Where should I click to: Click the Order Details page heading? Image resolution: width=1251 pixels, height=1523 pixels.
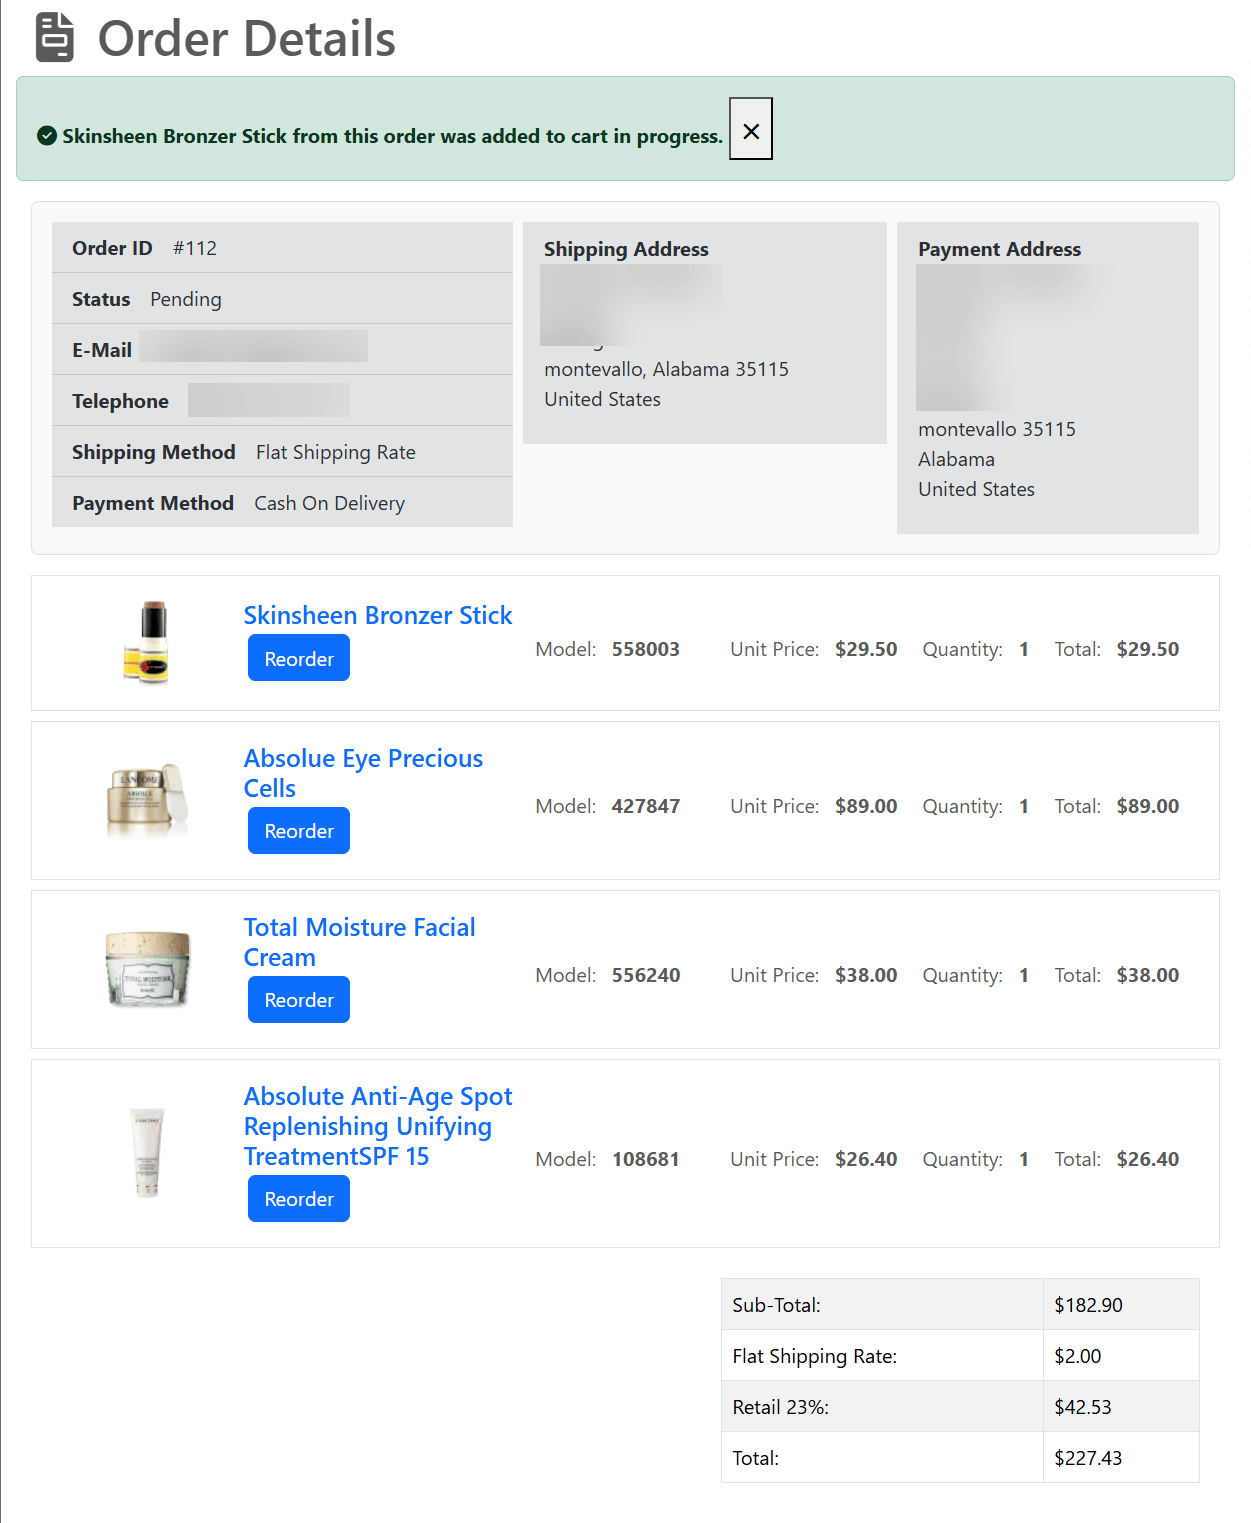coord(246,39)
